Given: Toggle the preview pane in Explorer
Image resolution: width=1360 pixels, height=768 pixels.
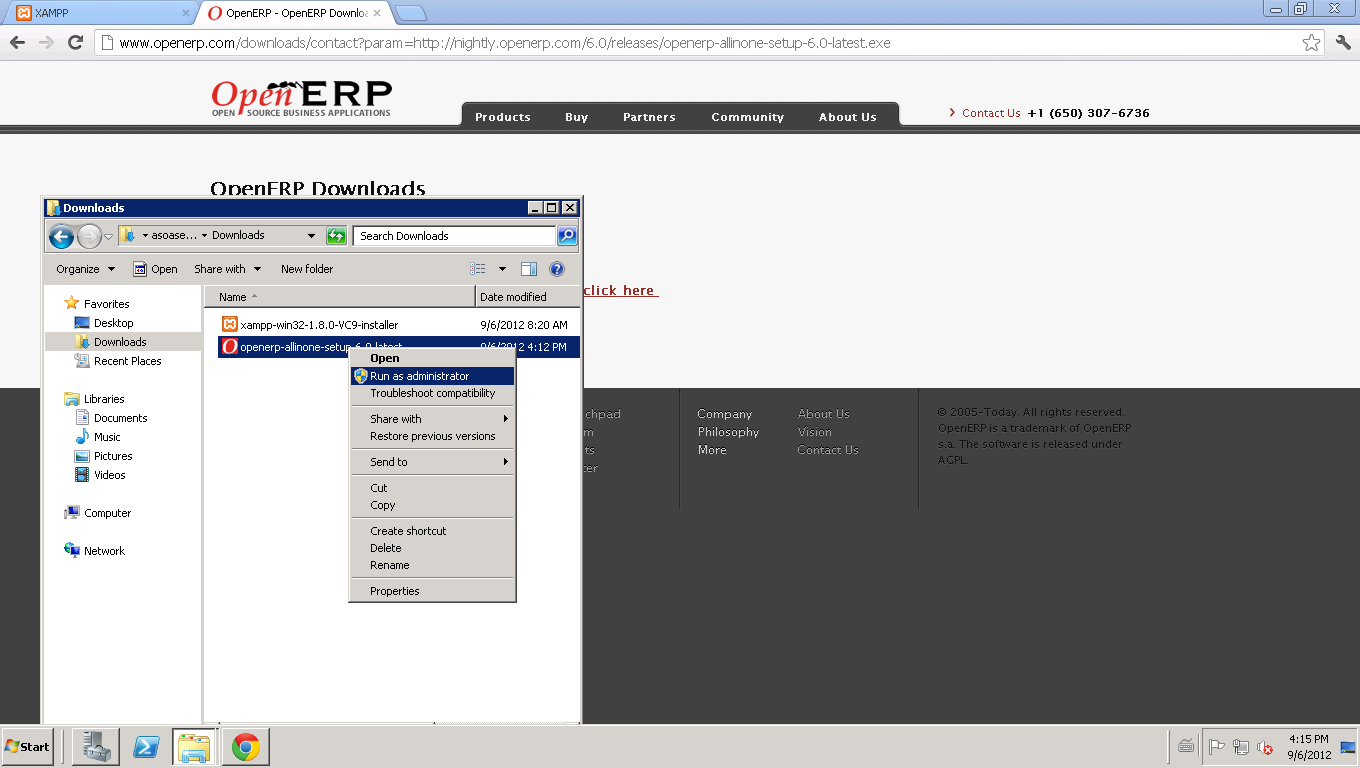Looking at the screenshot, I should (x=529, y=268).
